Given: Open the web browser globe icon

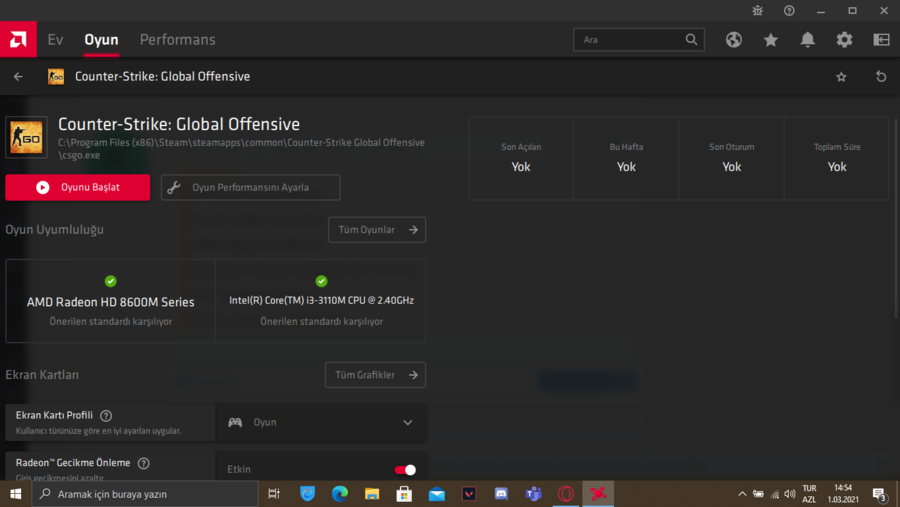Looking at the screenshot, I should 734,40.
